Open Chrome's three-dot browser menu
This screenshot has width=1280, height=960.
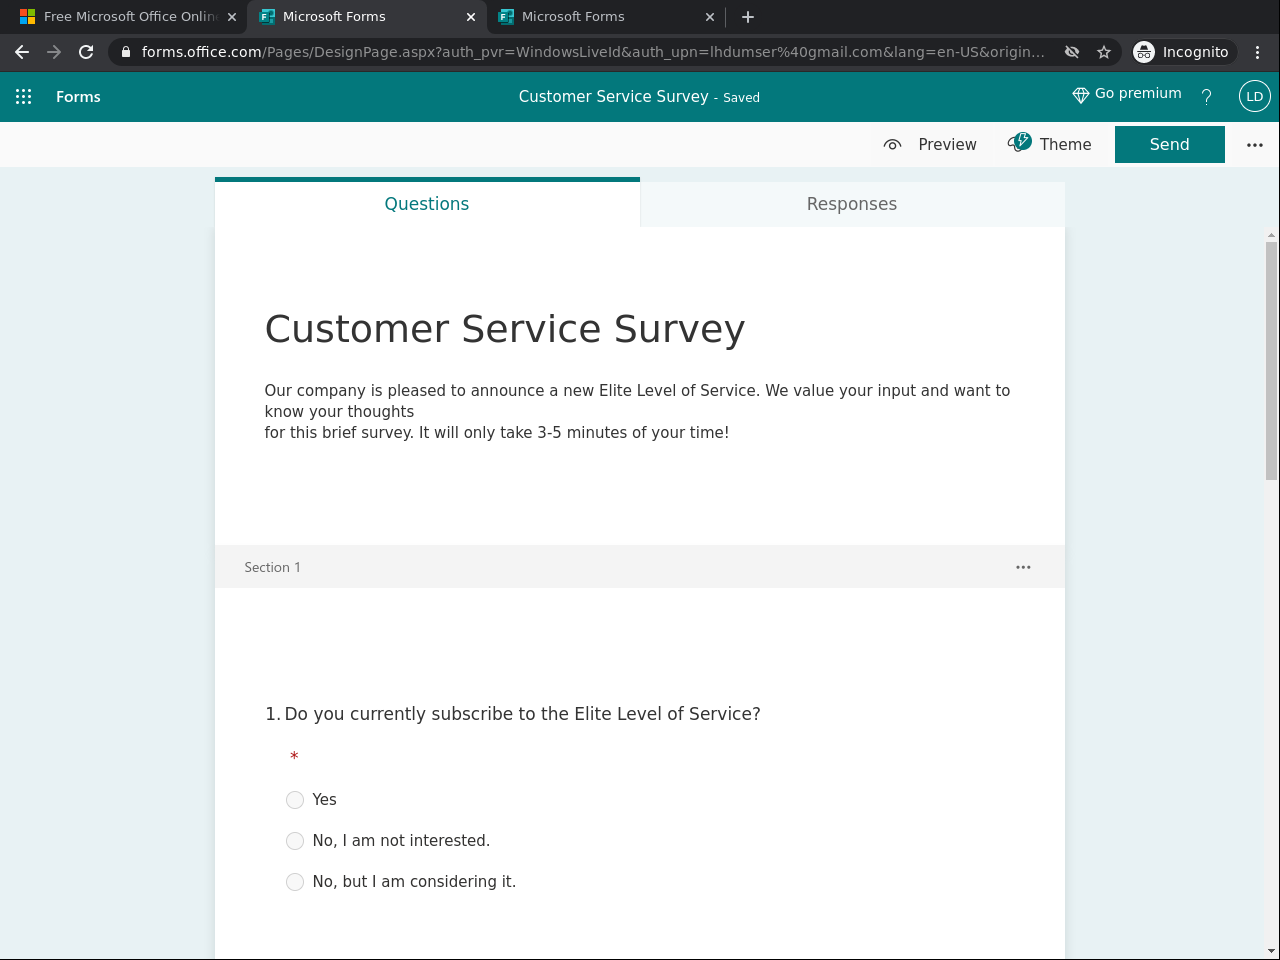pyautogui.click(x=1257, y=52)
